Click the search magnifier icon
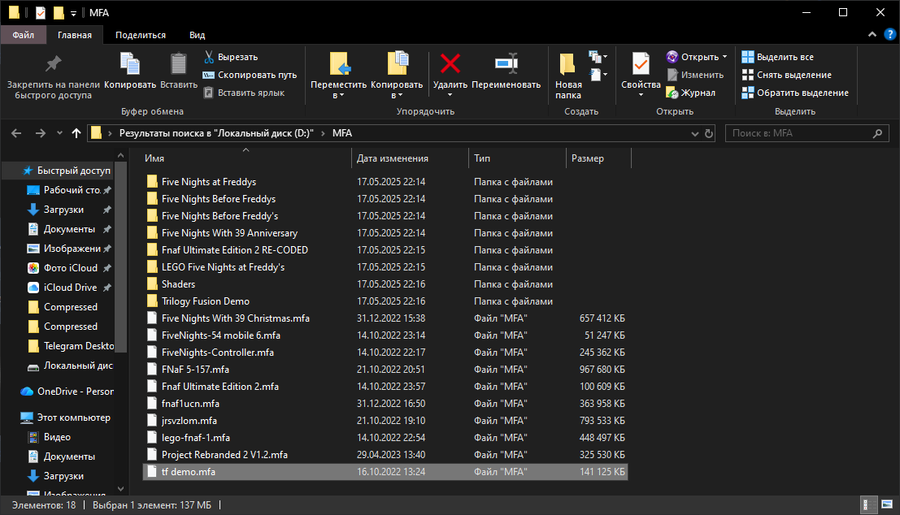The height and width of the screenshot is (515, 900). [x=877, y=133]
